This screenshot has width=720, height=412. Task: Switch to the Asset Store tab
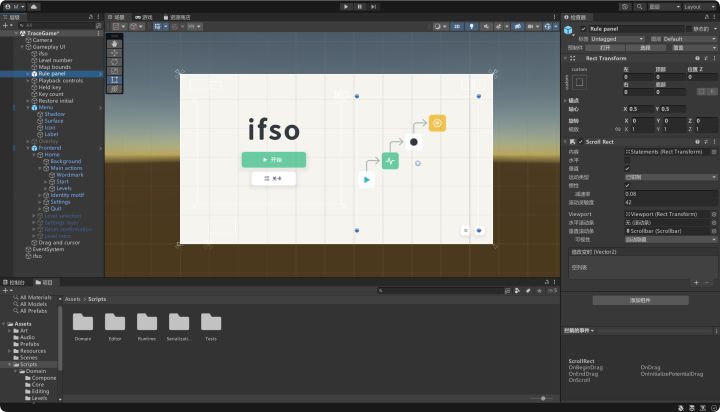(177, 17)
